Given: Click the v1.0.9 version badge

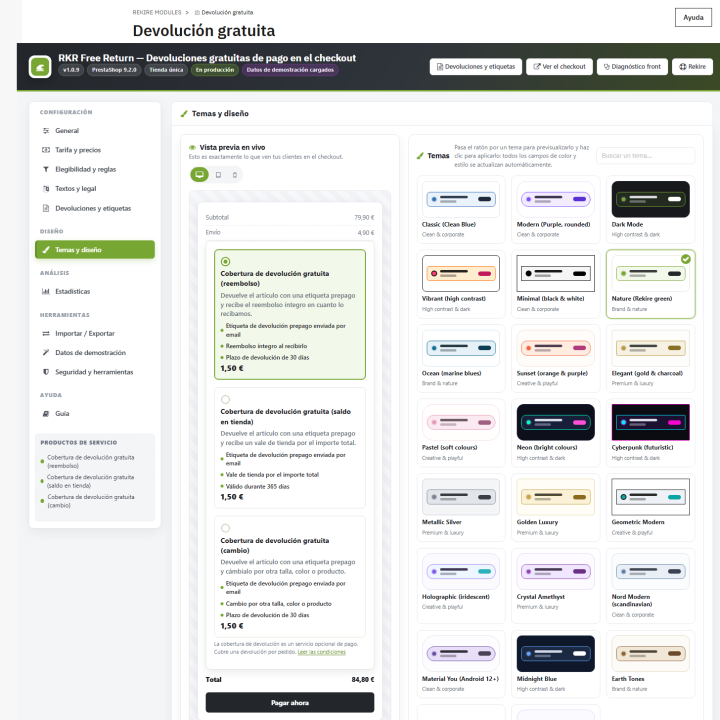Looking at the screenshot, I should pyautogui.click(x=71, y=70).
